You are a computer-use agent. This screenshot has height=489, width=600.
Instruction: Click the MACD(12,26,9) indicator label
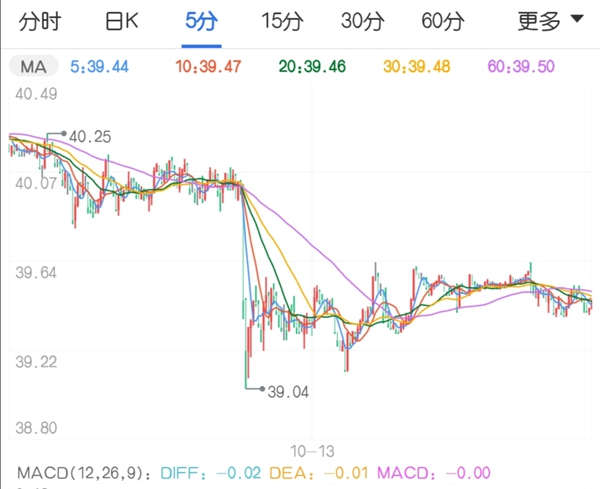pyautogui.click(x=84, y=473)
